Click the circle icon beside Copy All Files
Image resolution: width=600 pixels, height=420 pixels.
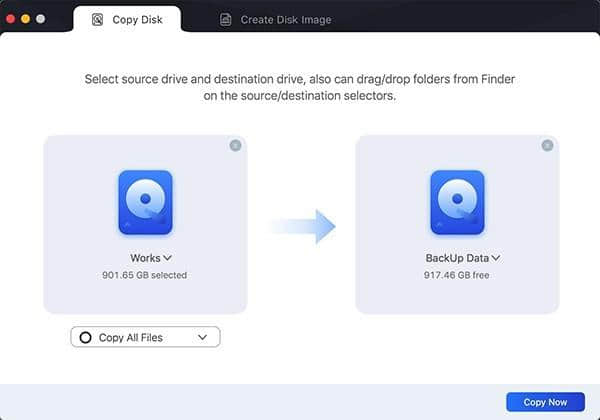(85, 338)
